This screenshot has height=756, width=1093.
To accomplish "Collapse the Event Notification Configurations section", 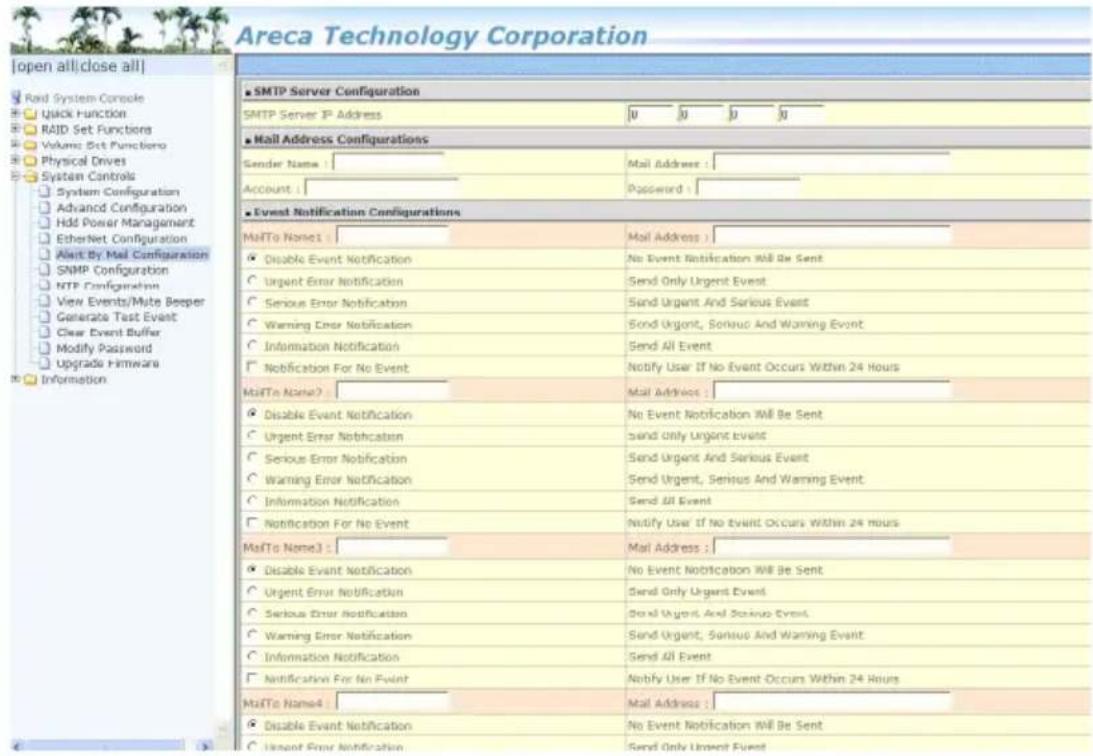I will (248, 213).
